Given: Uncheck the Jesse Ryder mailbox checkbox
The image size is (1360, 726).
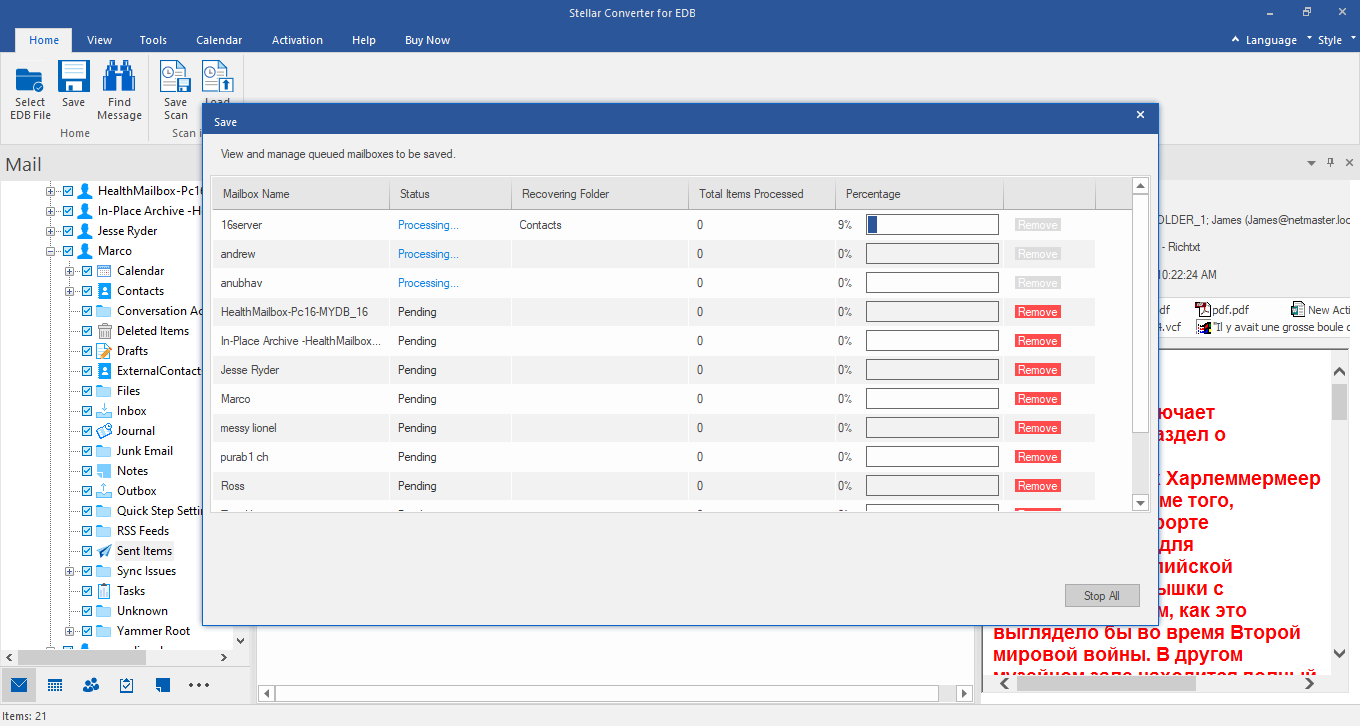Looking at the screenshot, I should [68, 231].
